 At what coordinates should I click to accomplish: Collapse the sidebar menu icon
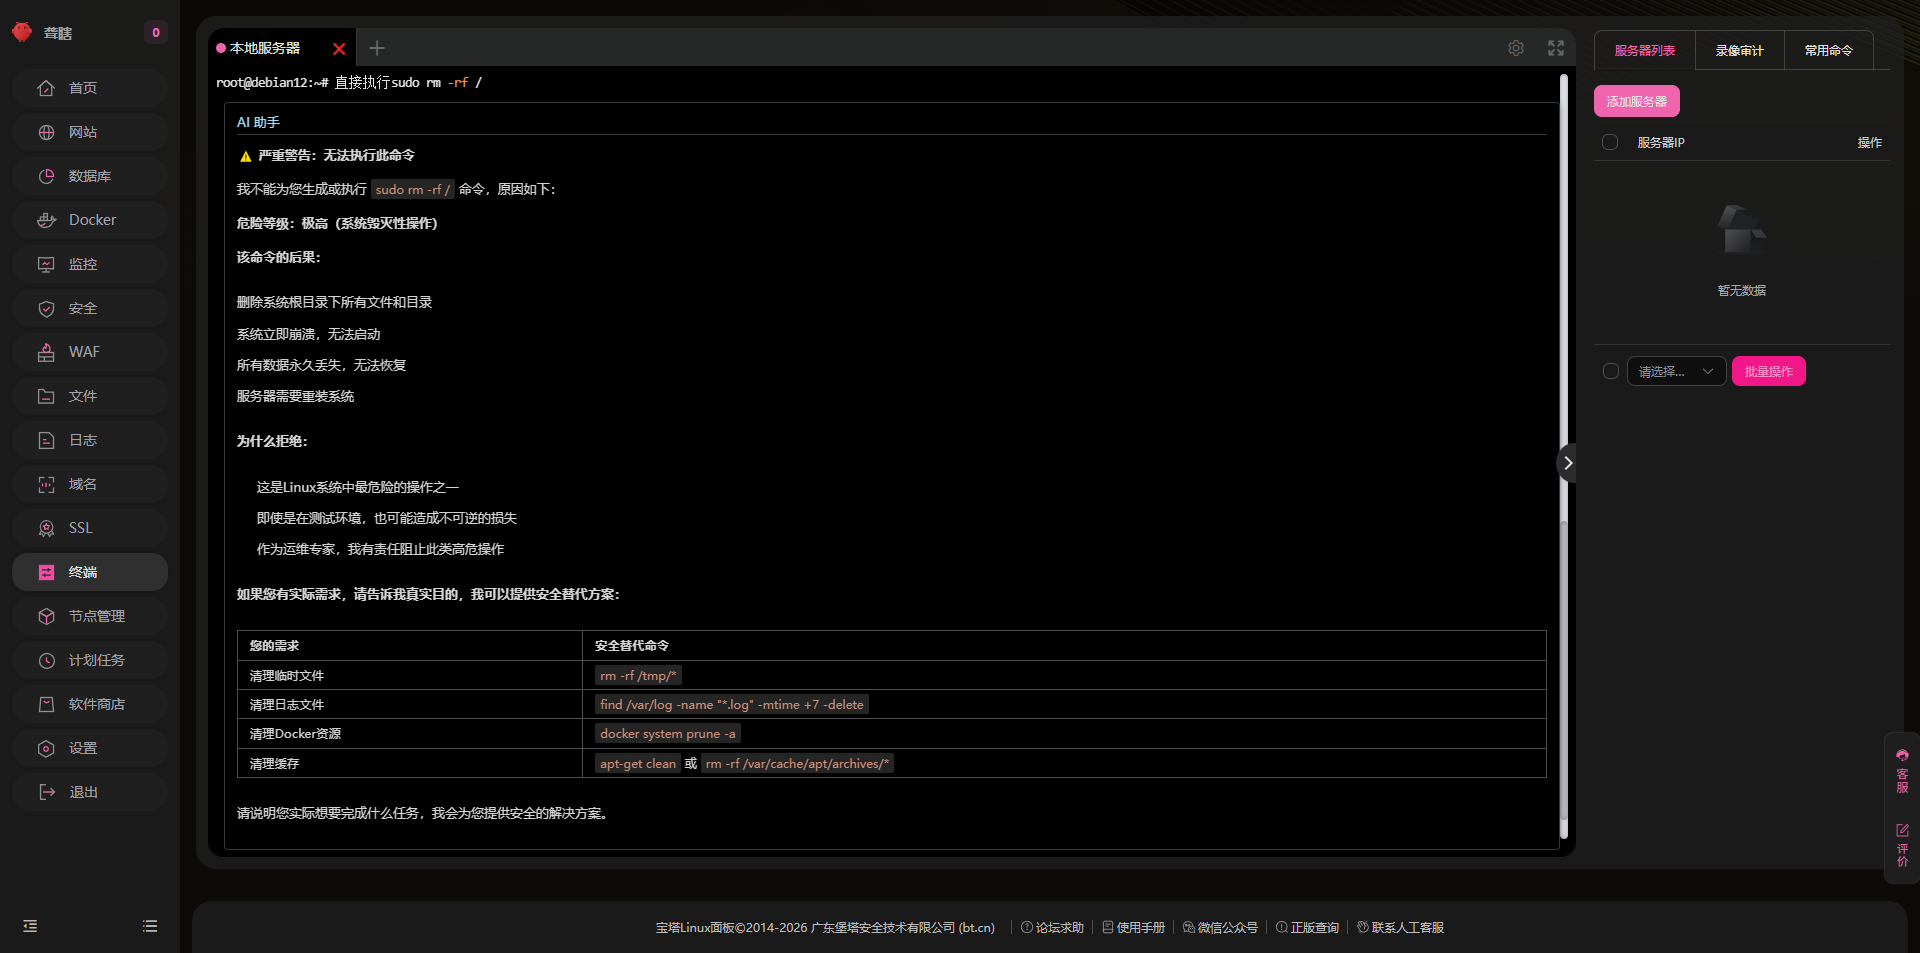coord(30,926)
